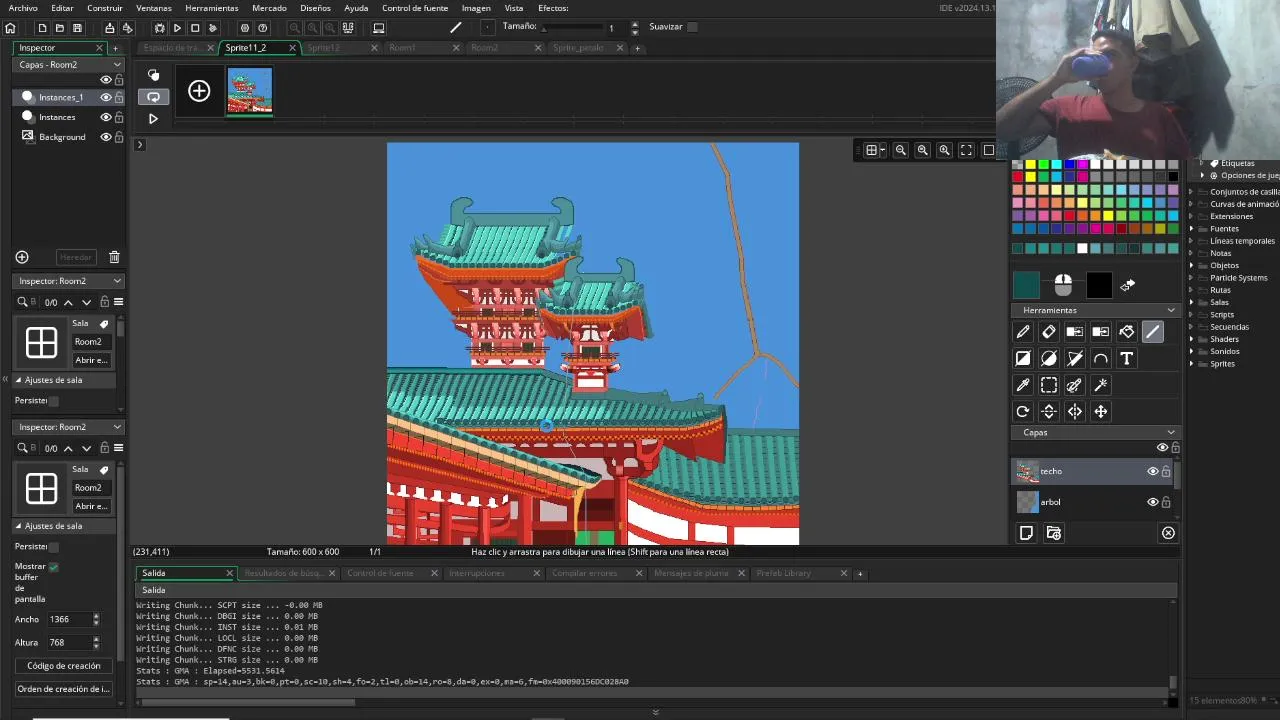This screenshot has width=1280, height=720.
Task: Collapse the Herramientas panel
Action: point(1171,310)
